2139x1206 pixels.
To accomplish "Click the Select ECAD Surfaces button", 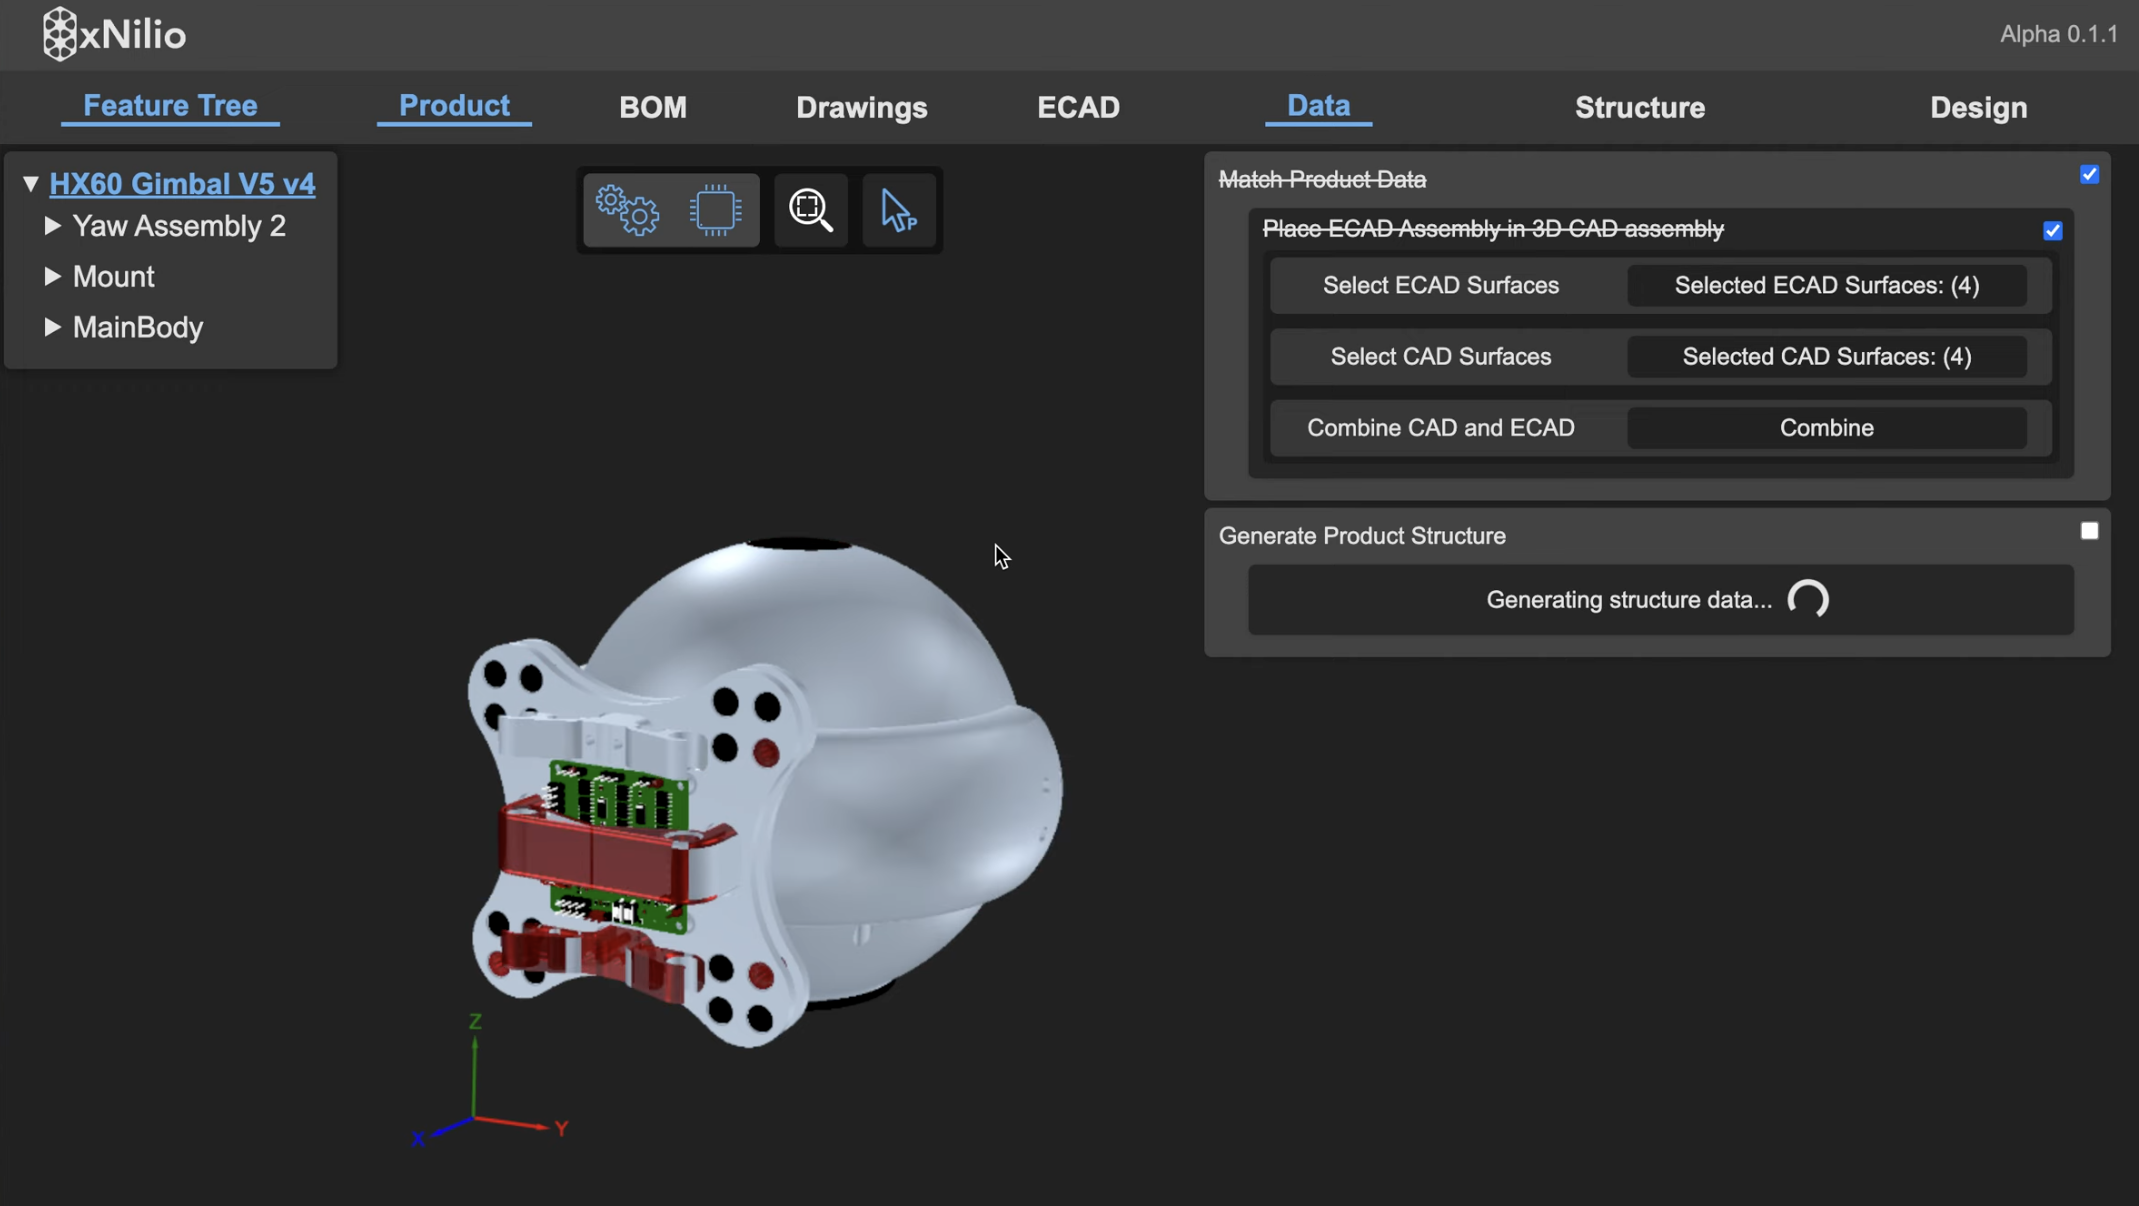I will point(1440,286).
